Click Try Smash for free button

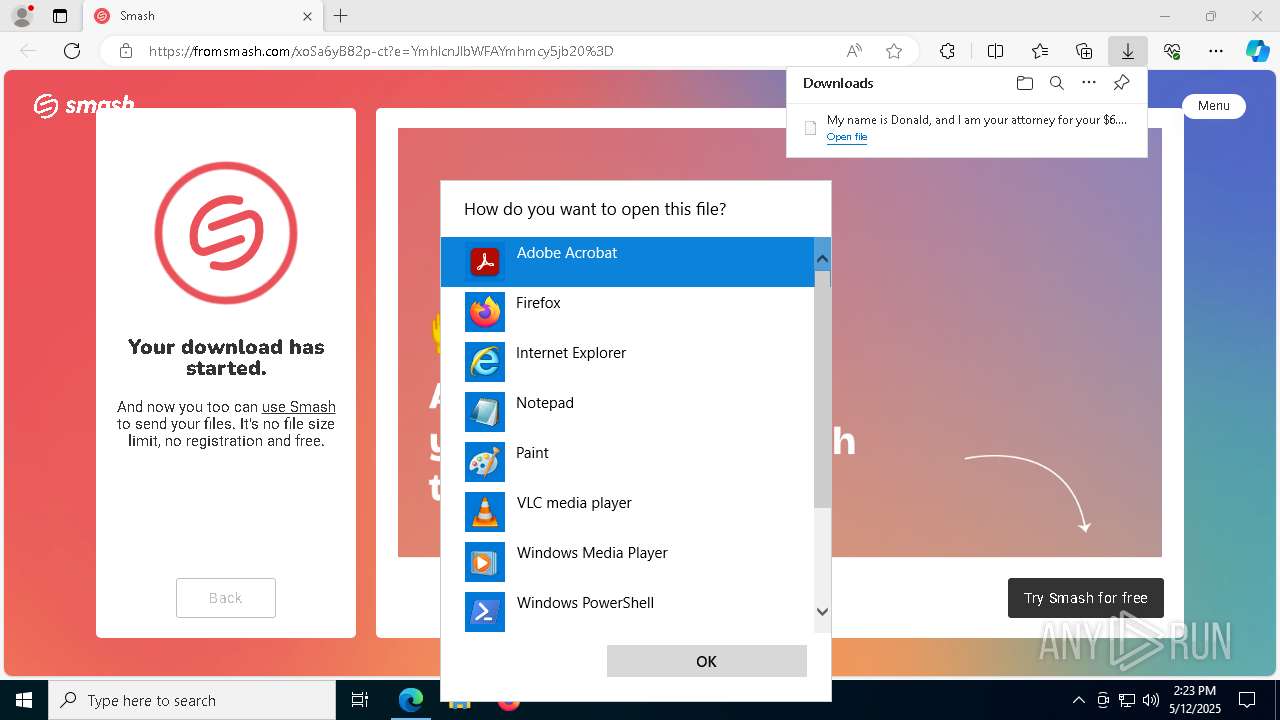1086,598
